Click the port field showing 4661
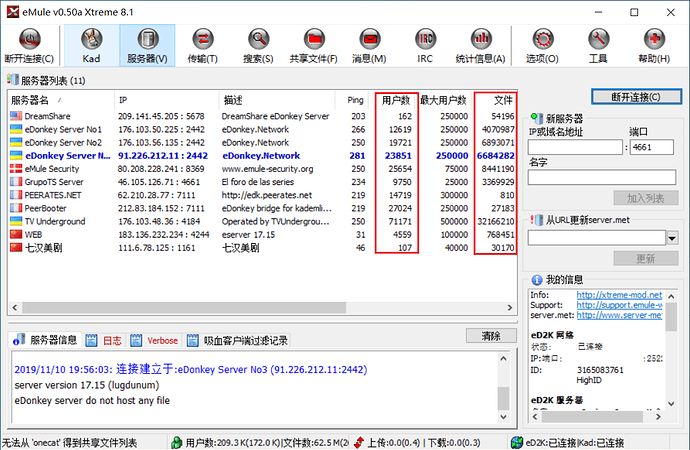Image resolution: width=690 pixels, height=450 pixels. tap(652, 147)
